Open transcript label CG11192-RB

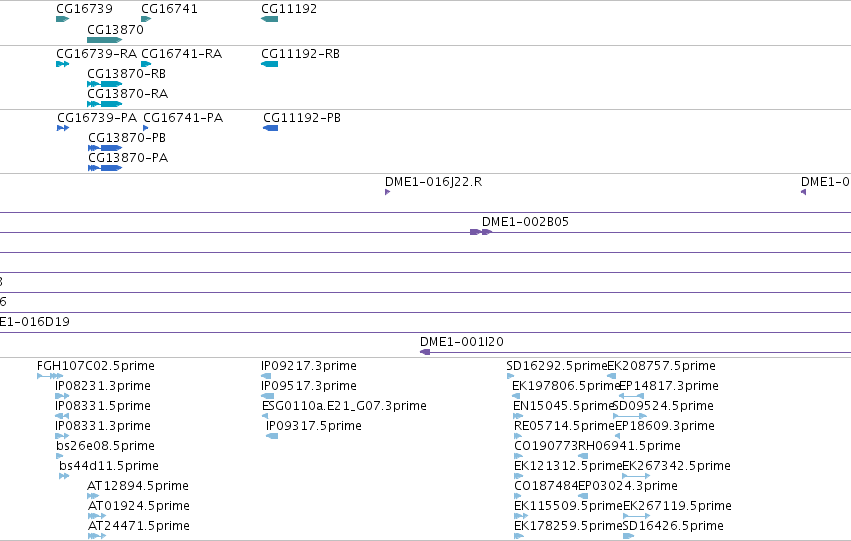coord(300,54)
